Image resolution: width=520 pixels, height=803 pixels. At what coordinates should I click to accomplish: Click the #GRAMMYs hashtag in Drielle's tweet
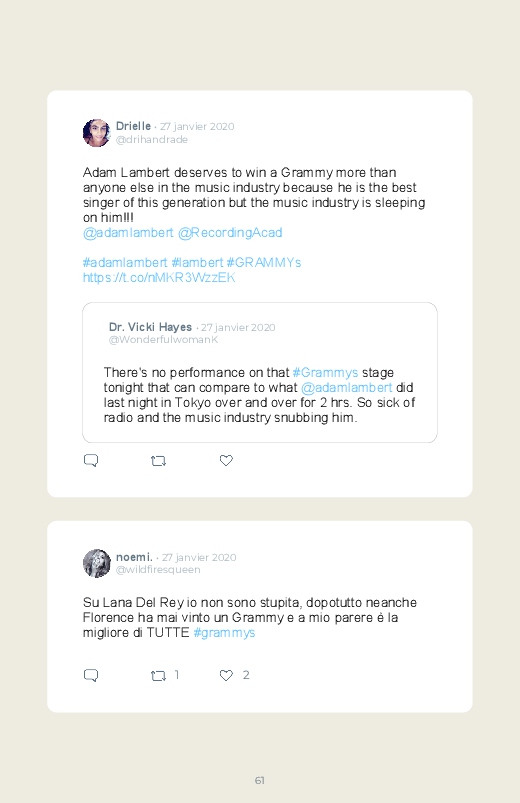(x=264, y=263)
